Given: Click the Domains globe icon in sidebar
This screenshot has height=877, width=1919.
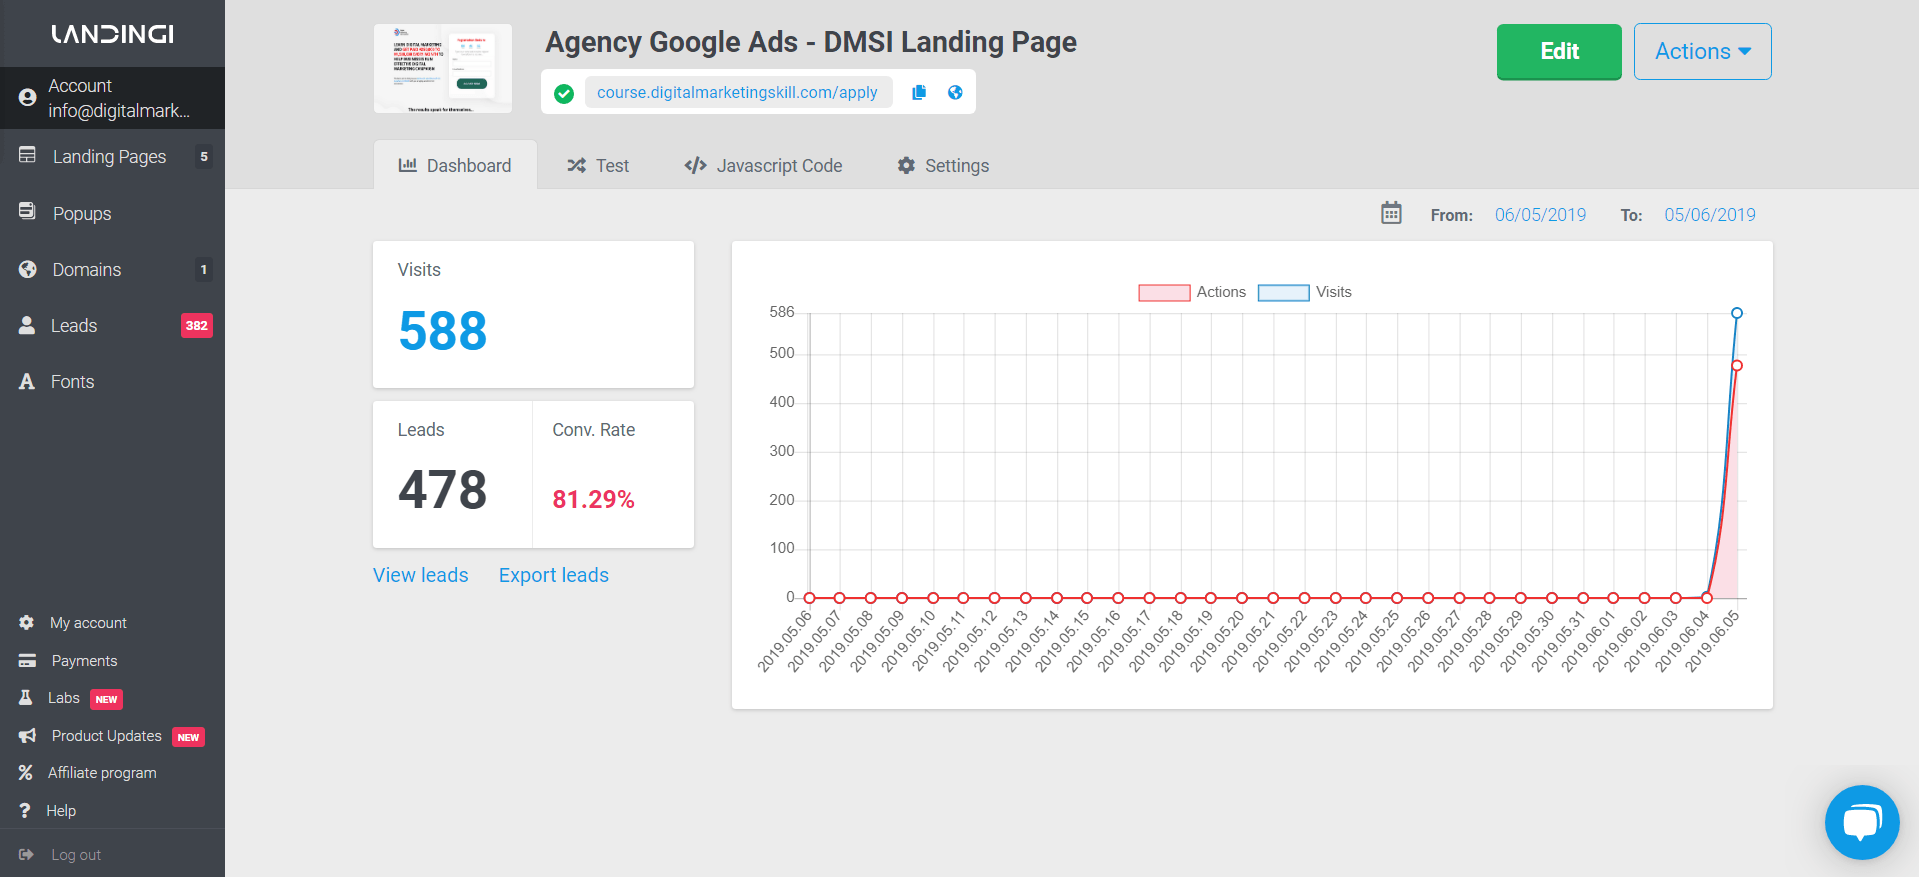Looking at the screenshot, I should 28,269.
